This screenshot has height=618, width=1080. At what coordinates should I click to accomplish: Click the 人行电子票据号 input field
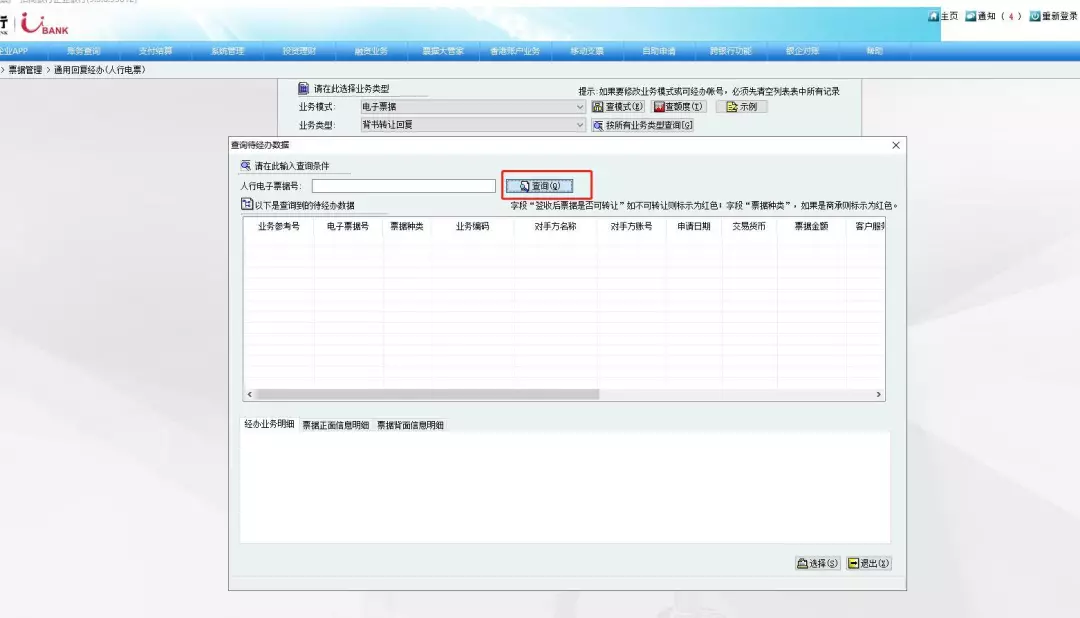pos(403,186)
